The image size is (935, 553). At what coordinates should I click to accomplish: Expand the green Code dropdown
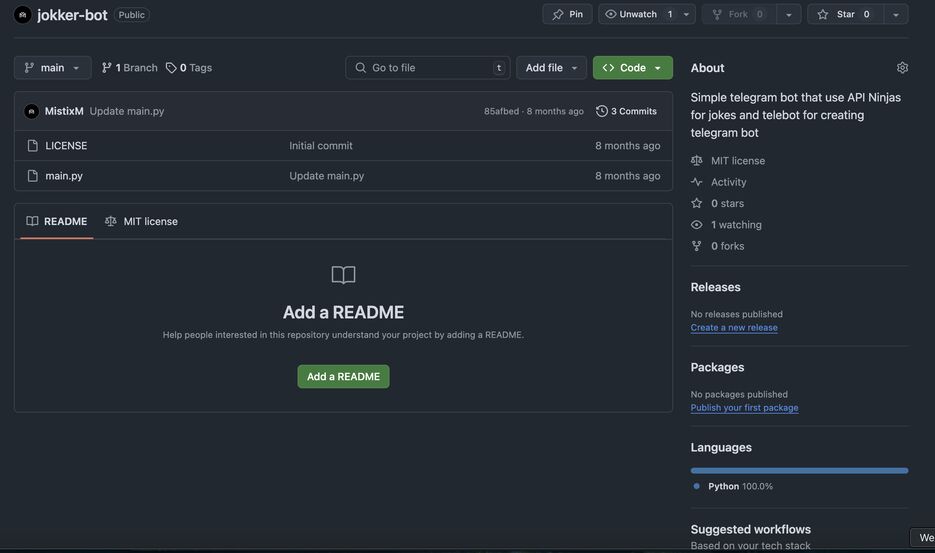[x=632, y=68]
